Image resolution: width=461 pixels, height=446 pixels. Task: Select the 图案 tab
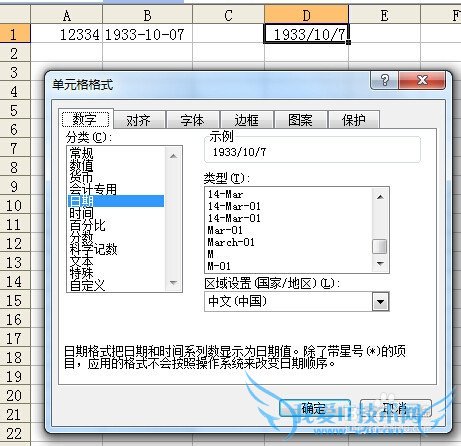point(300,120)
